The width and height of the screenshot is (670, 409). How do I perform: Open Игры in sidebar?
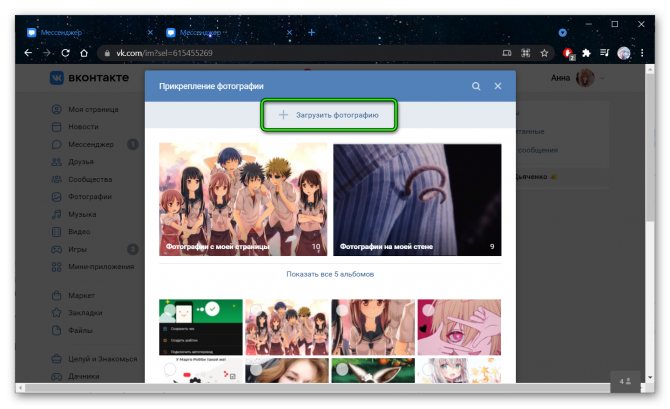tap(69, 249)
